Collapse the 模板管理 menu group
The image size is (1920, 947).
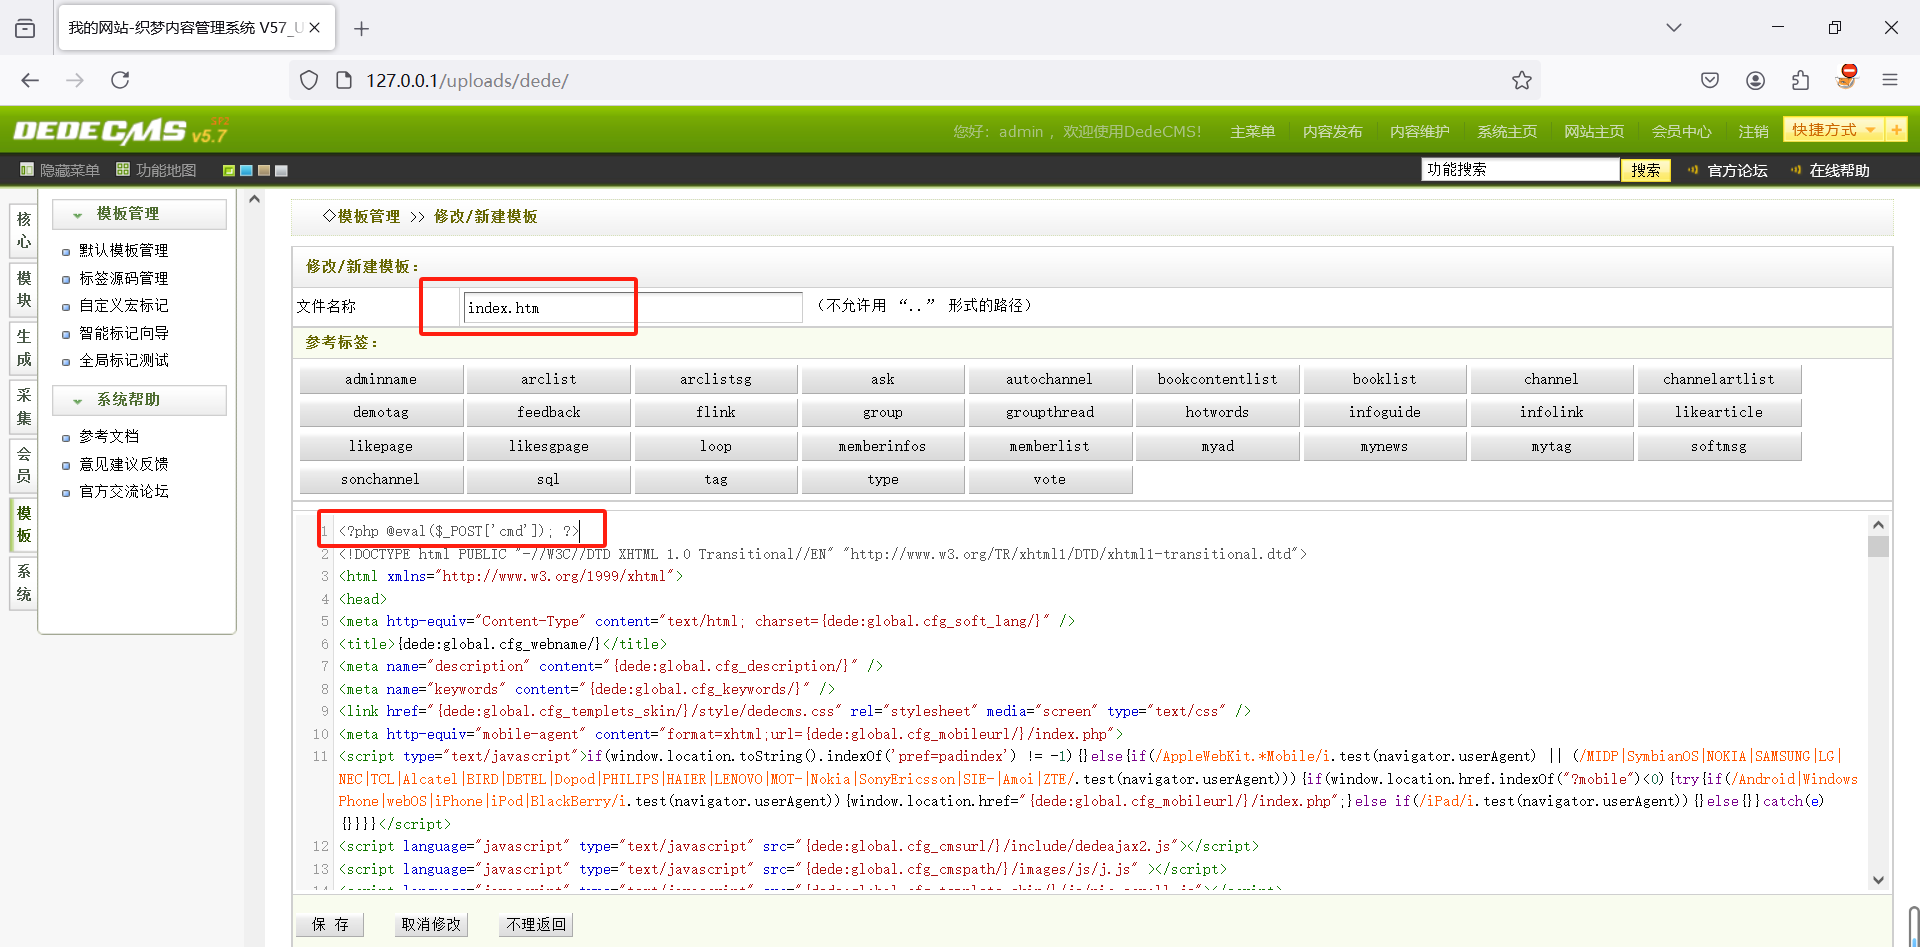point(139,214)
